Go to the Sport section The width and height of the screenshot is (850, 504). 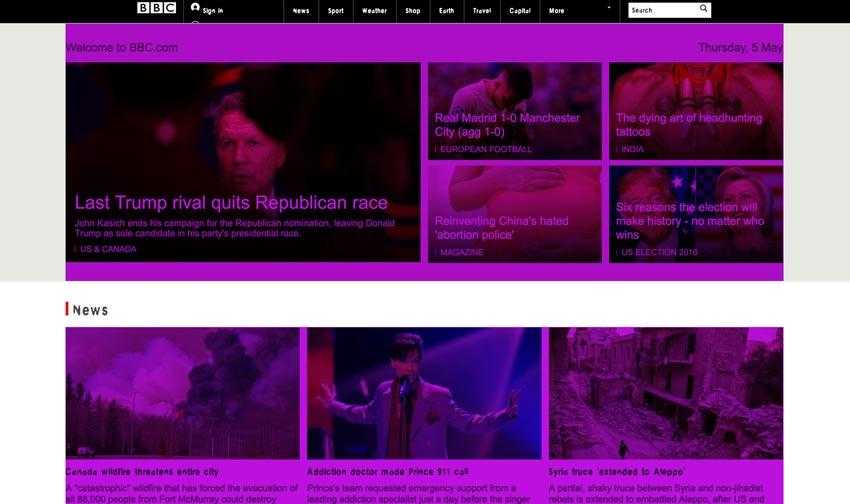(335, 11)
